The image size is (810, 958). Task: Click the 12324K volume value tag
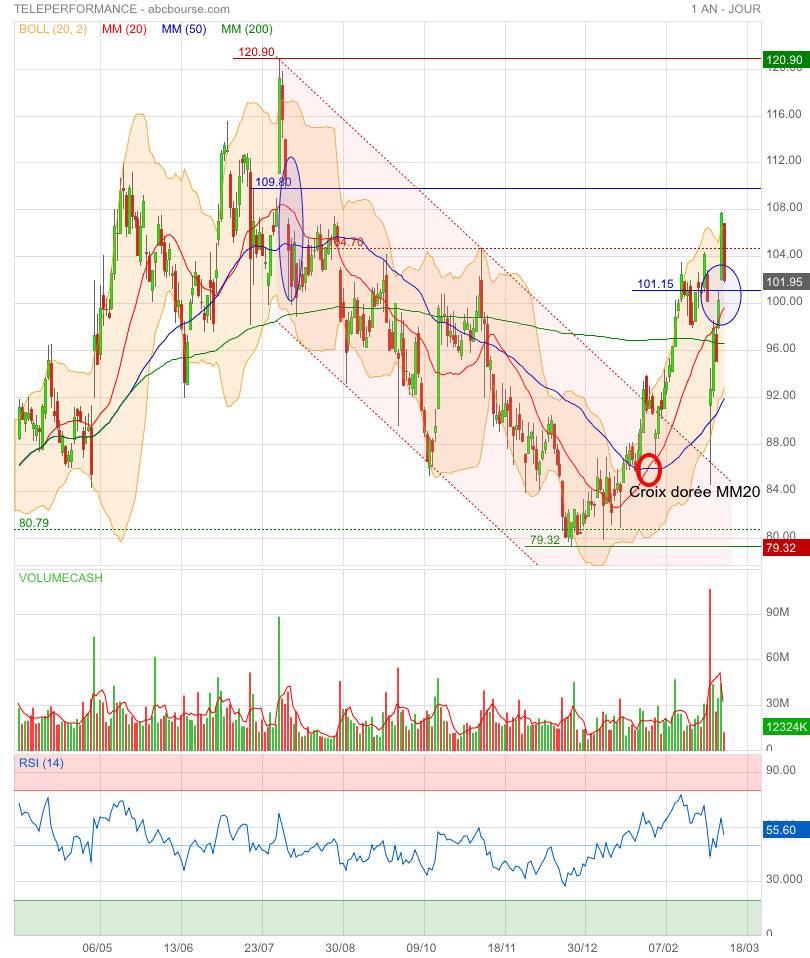tap(786, 726)
